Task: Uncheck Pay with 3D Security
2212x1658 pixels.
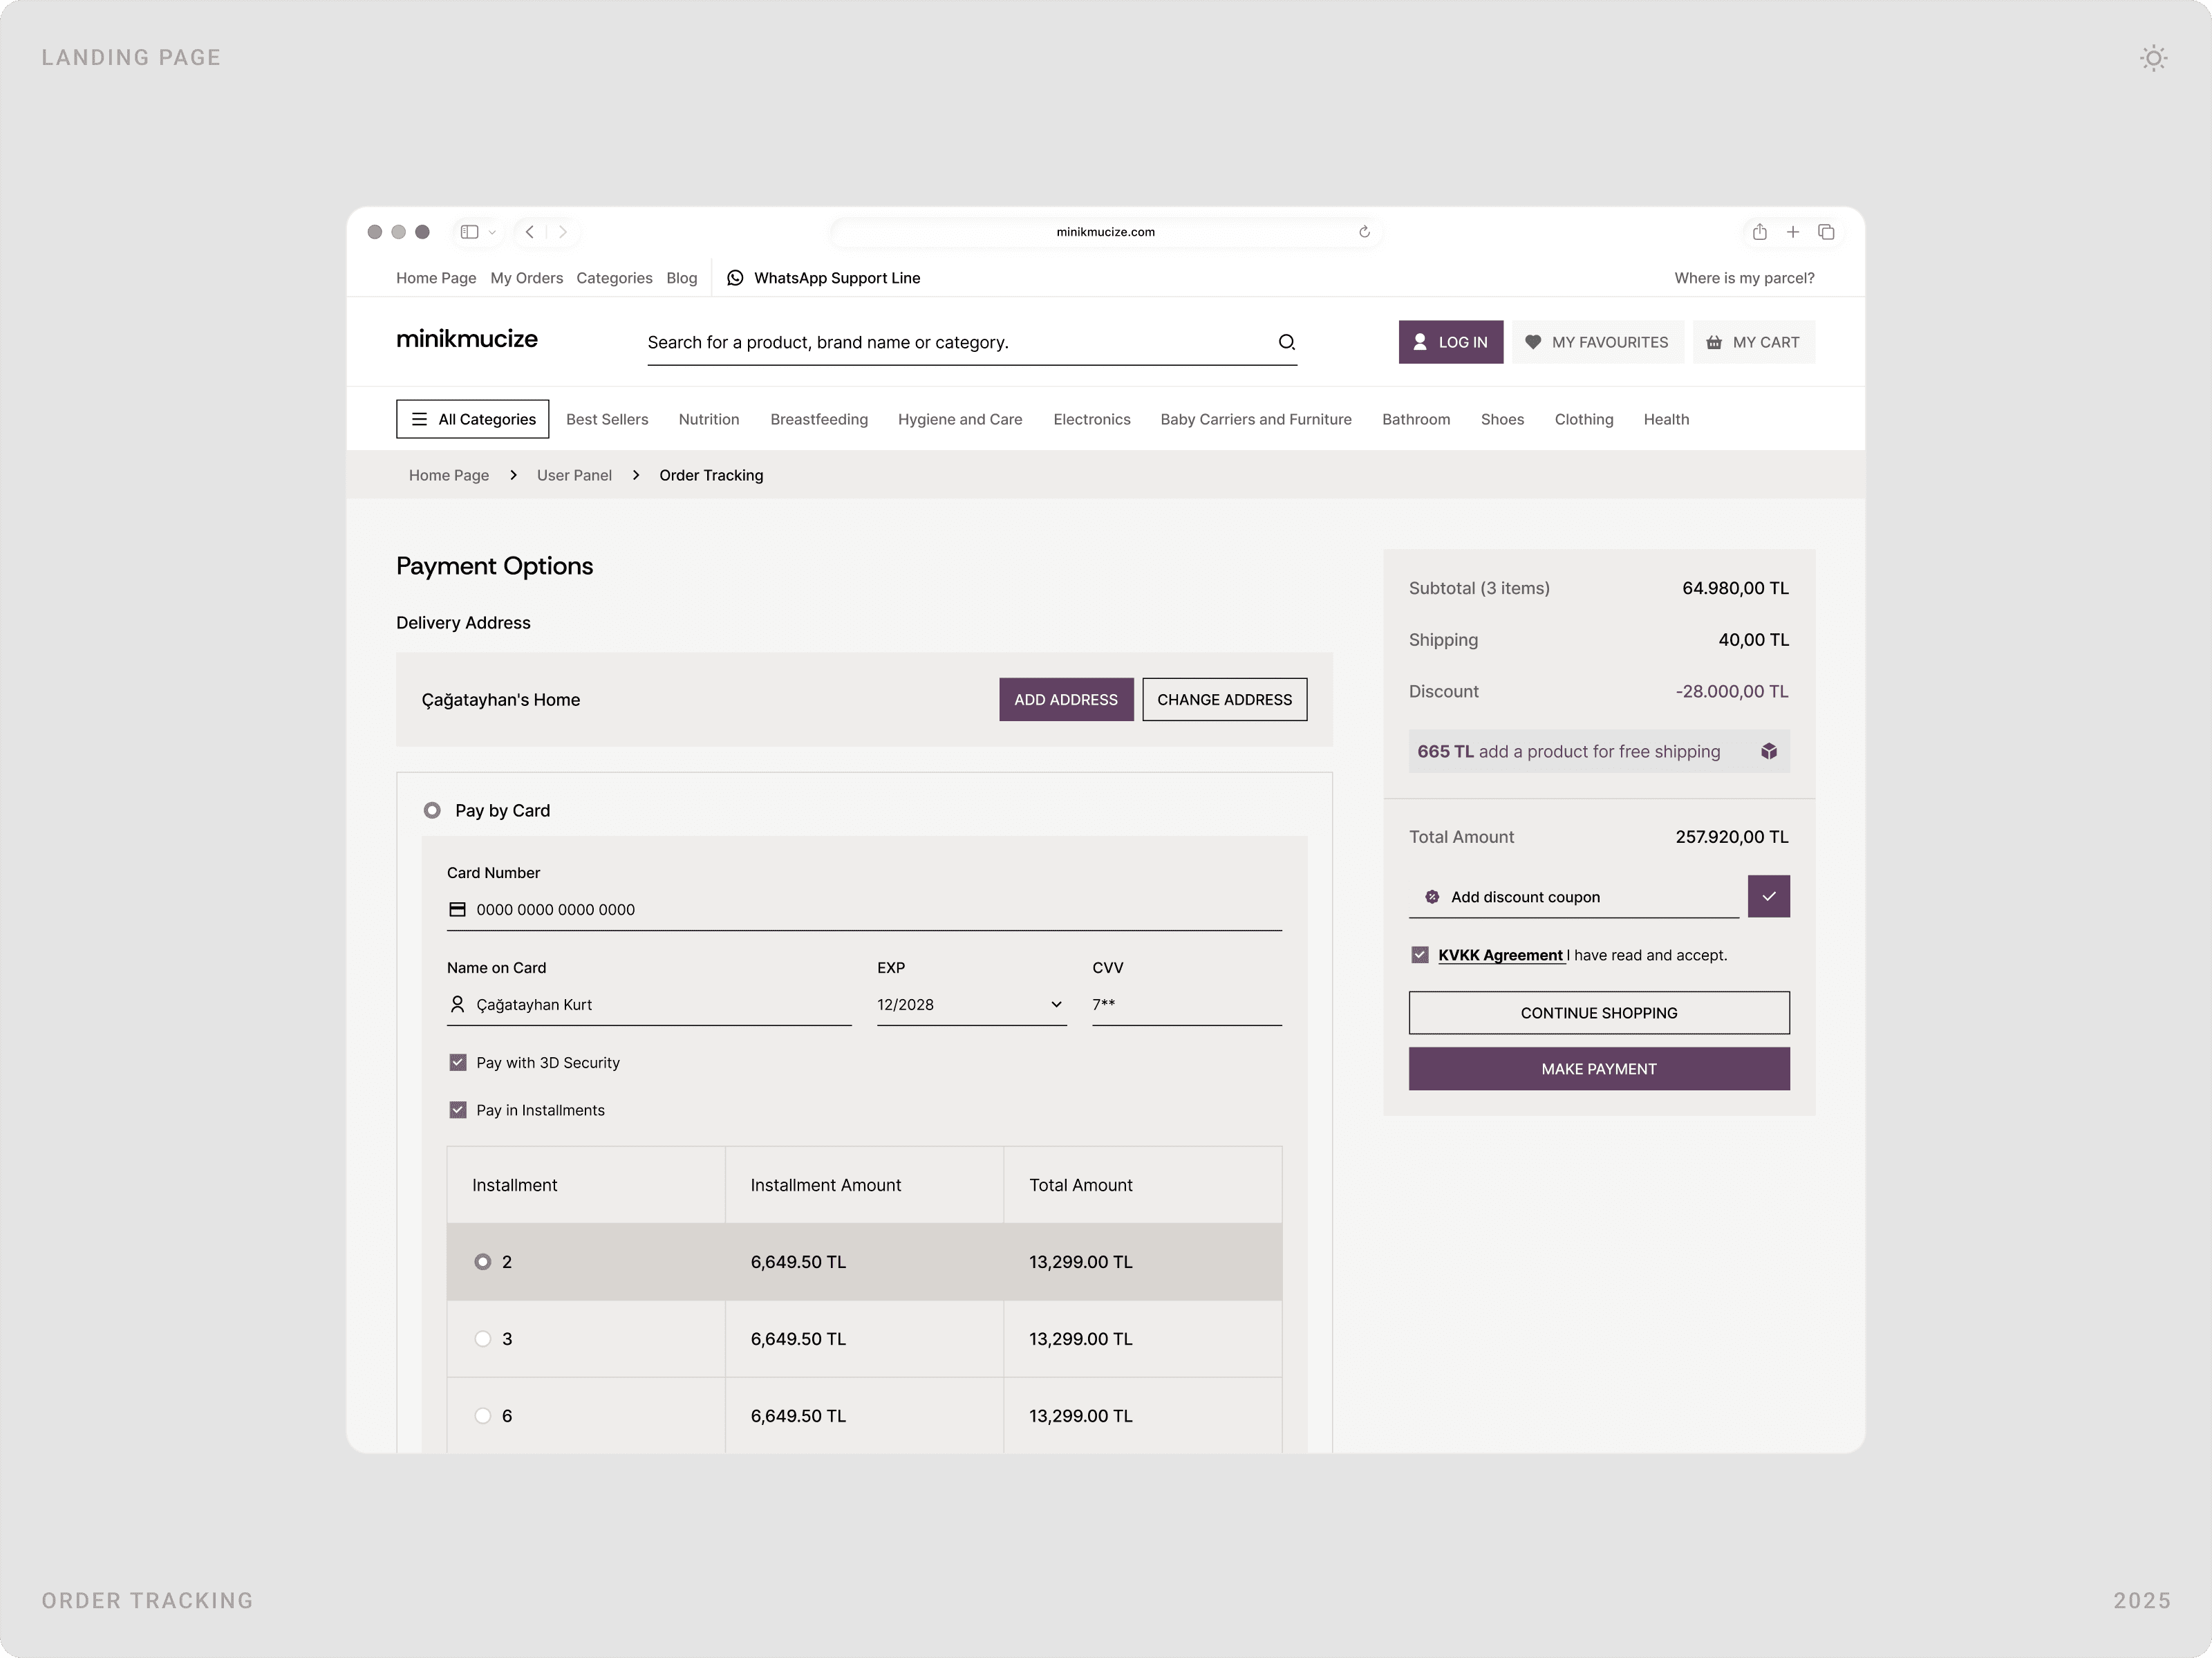Action: point(458,1062)
